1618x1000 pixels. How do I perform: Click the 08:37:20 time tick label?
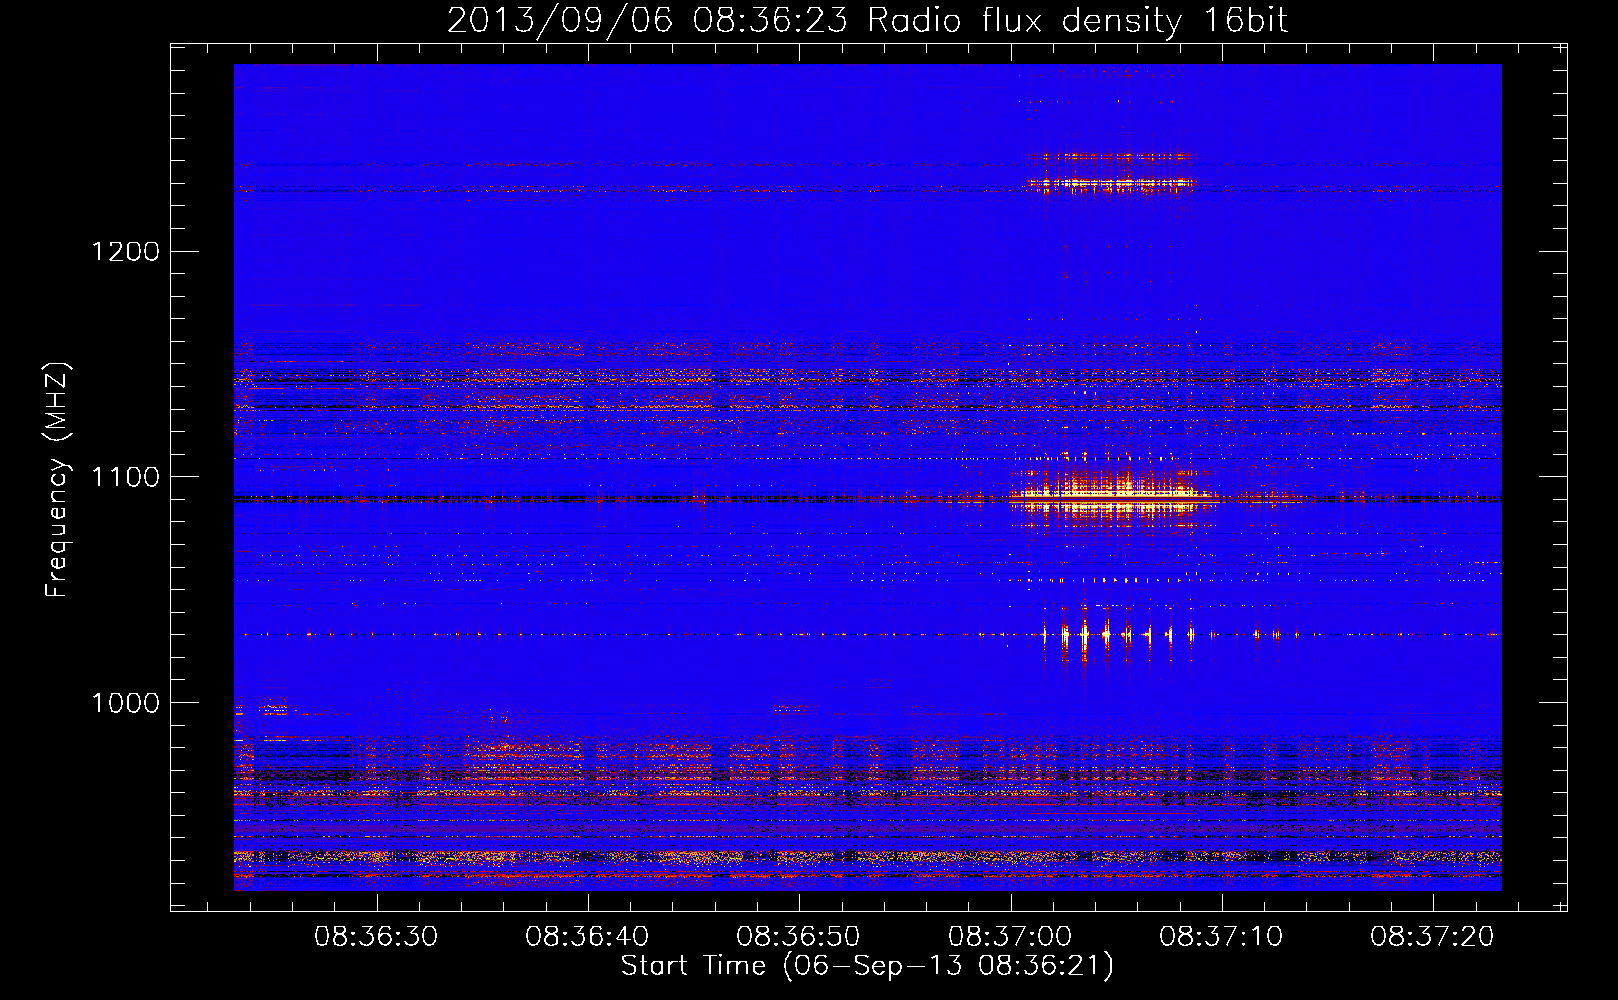[1432, 937]
